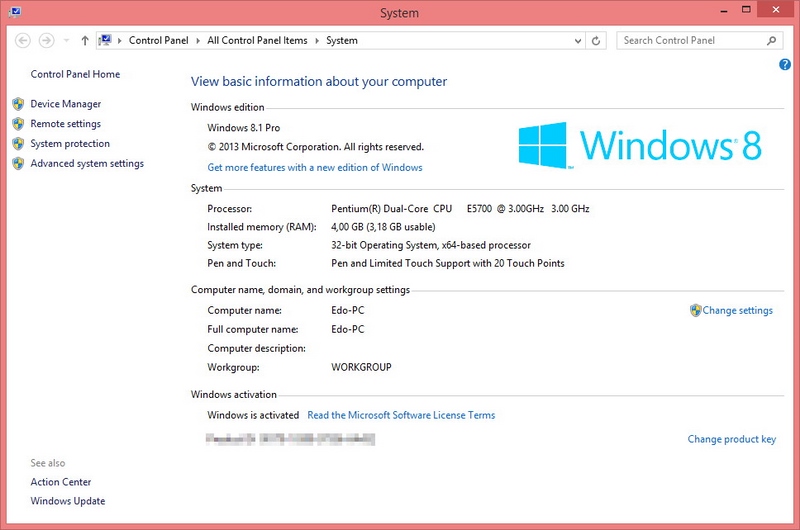Select Control Panel breadcrumb
800x530 pixels.
pyautogui.click(x=159, y=40)
